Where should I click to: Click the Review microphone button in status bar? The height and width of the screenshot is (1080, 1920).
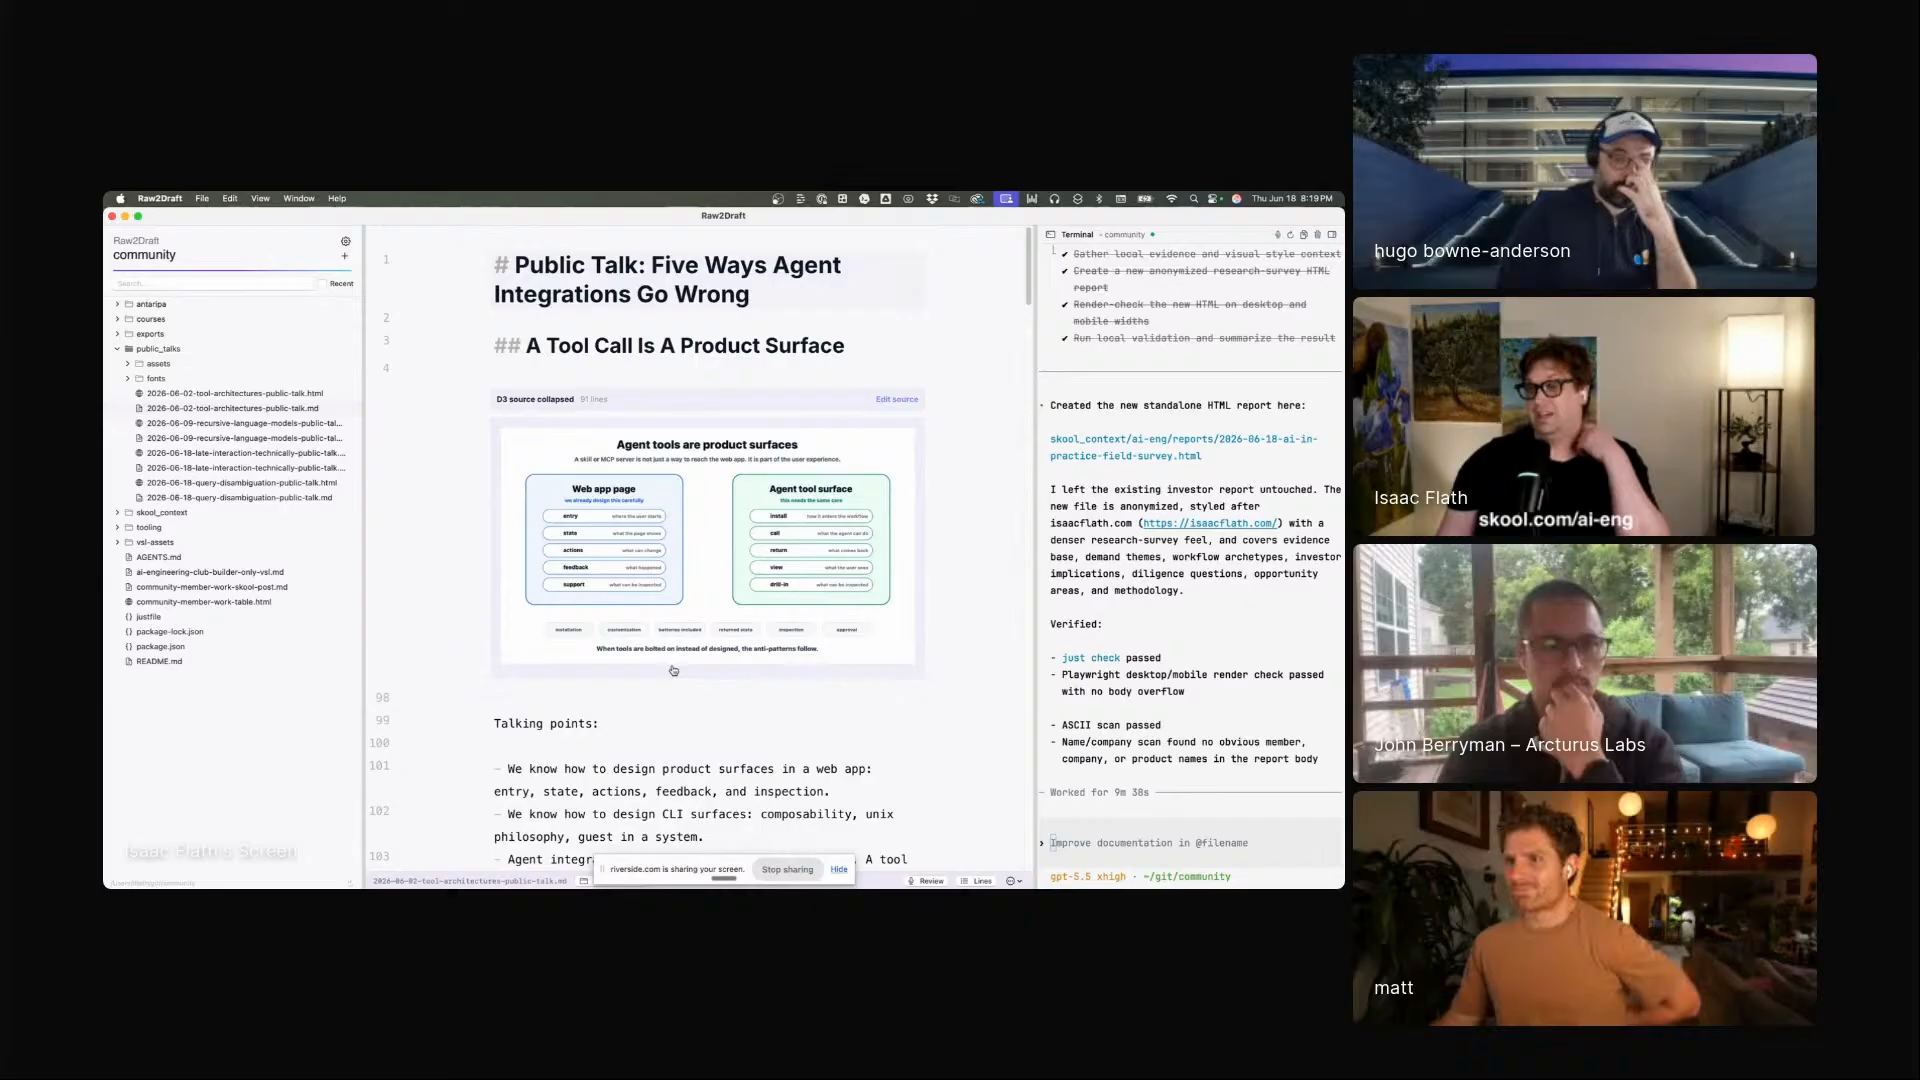tap(926, 881)
